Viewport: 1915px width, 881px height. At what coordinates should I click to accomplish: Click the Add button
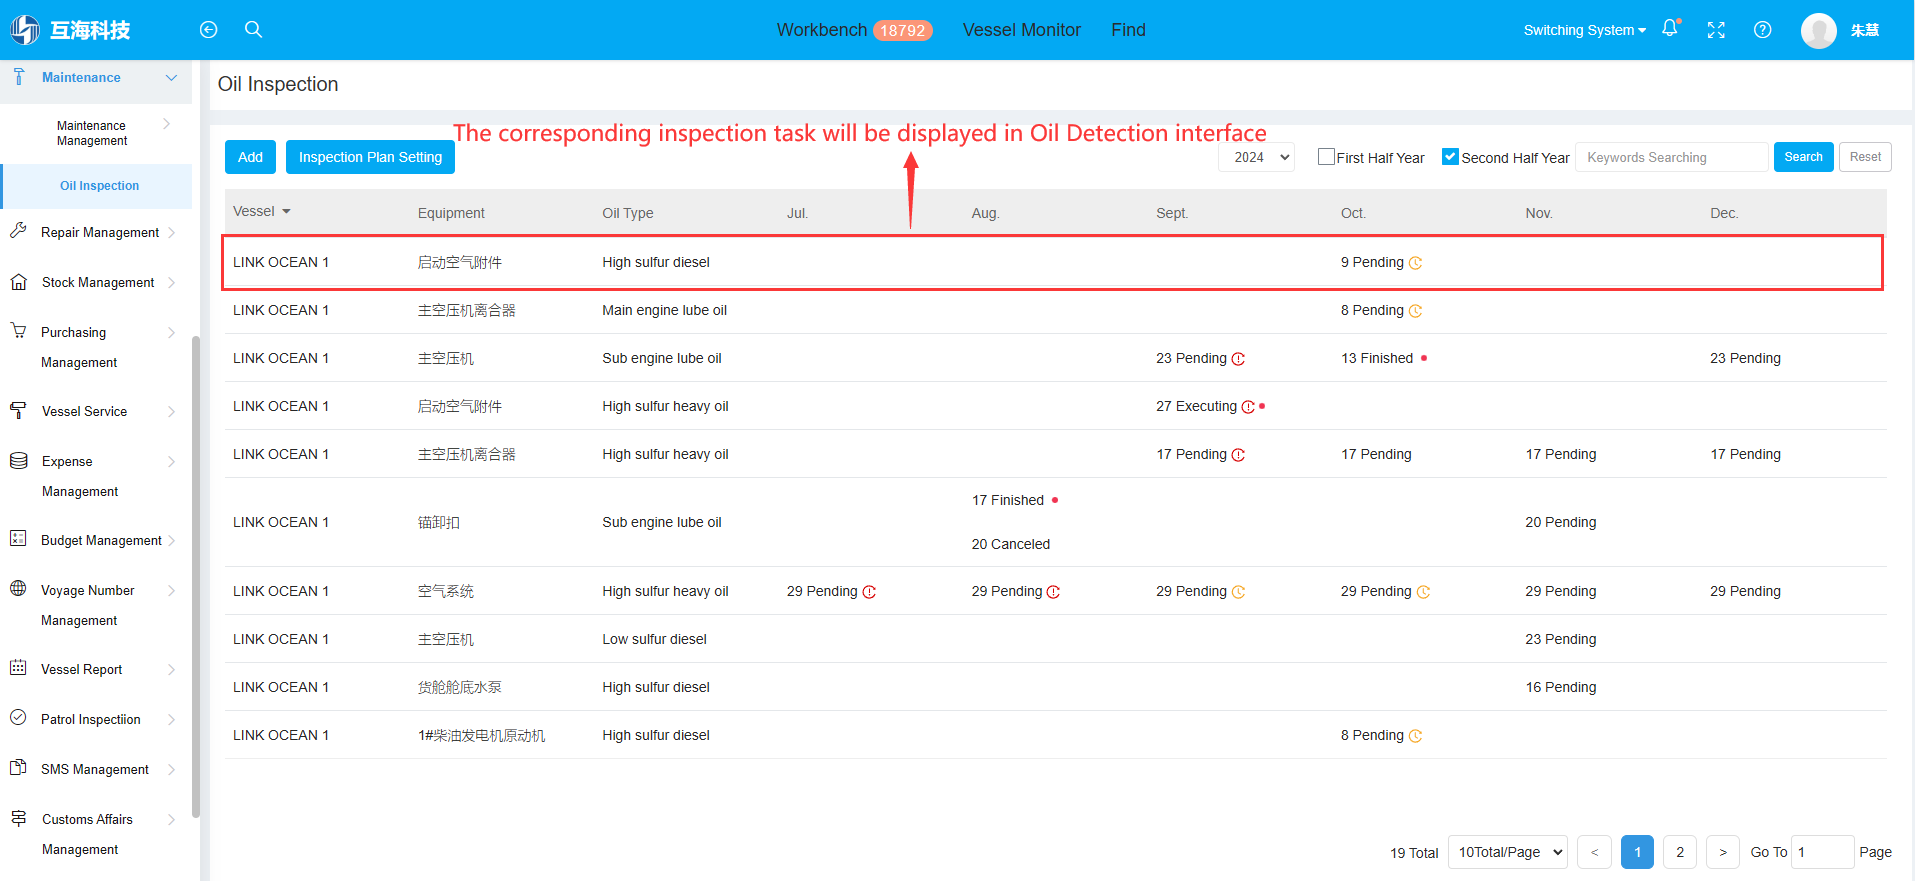click(250, 157)
